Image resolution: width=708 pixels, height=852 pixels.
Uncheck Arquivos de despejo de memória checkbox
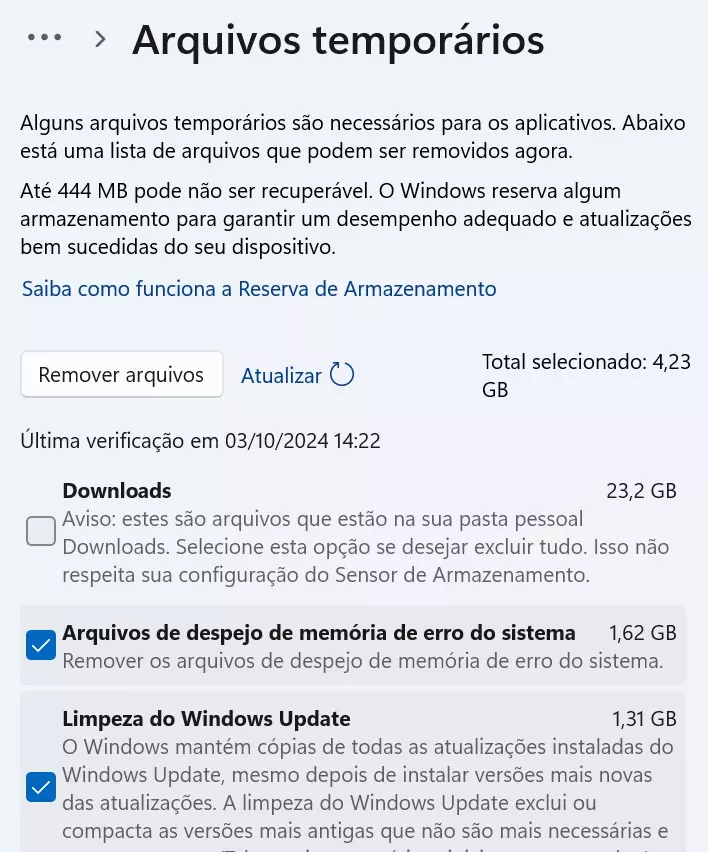tap(41, 645)
